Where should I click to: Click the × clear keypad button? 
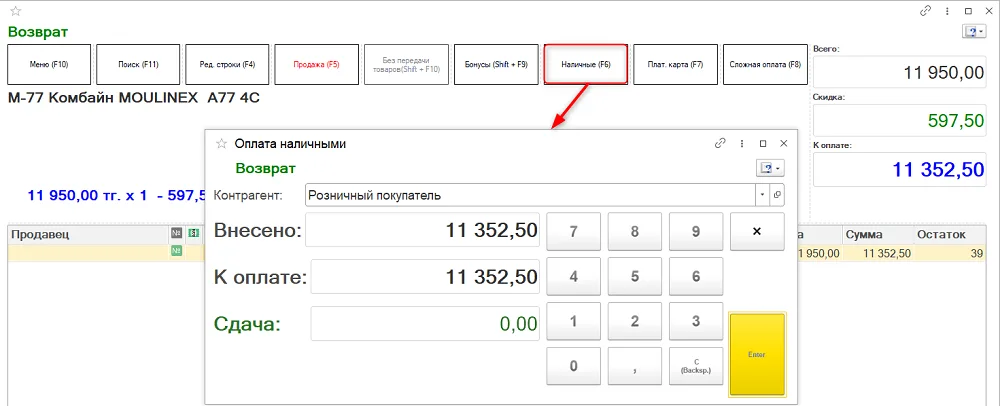(x=757, y=232)
